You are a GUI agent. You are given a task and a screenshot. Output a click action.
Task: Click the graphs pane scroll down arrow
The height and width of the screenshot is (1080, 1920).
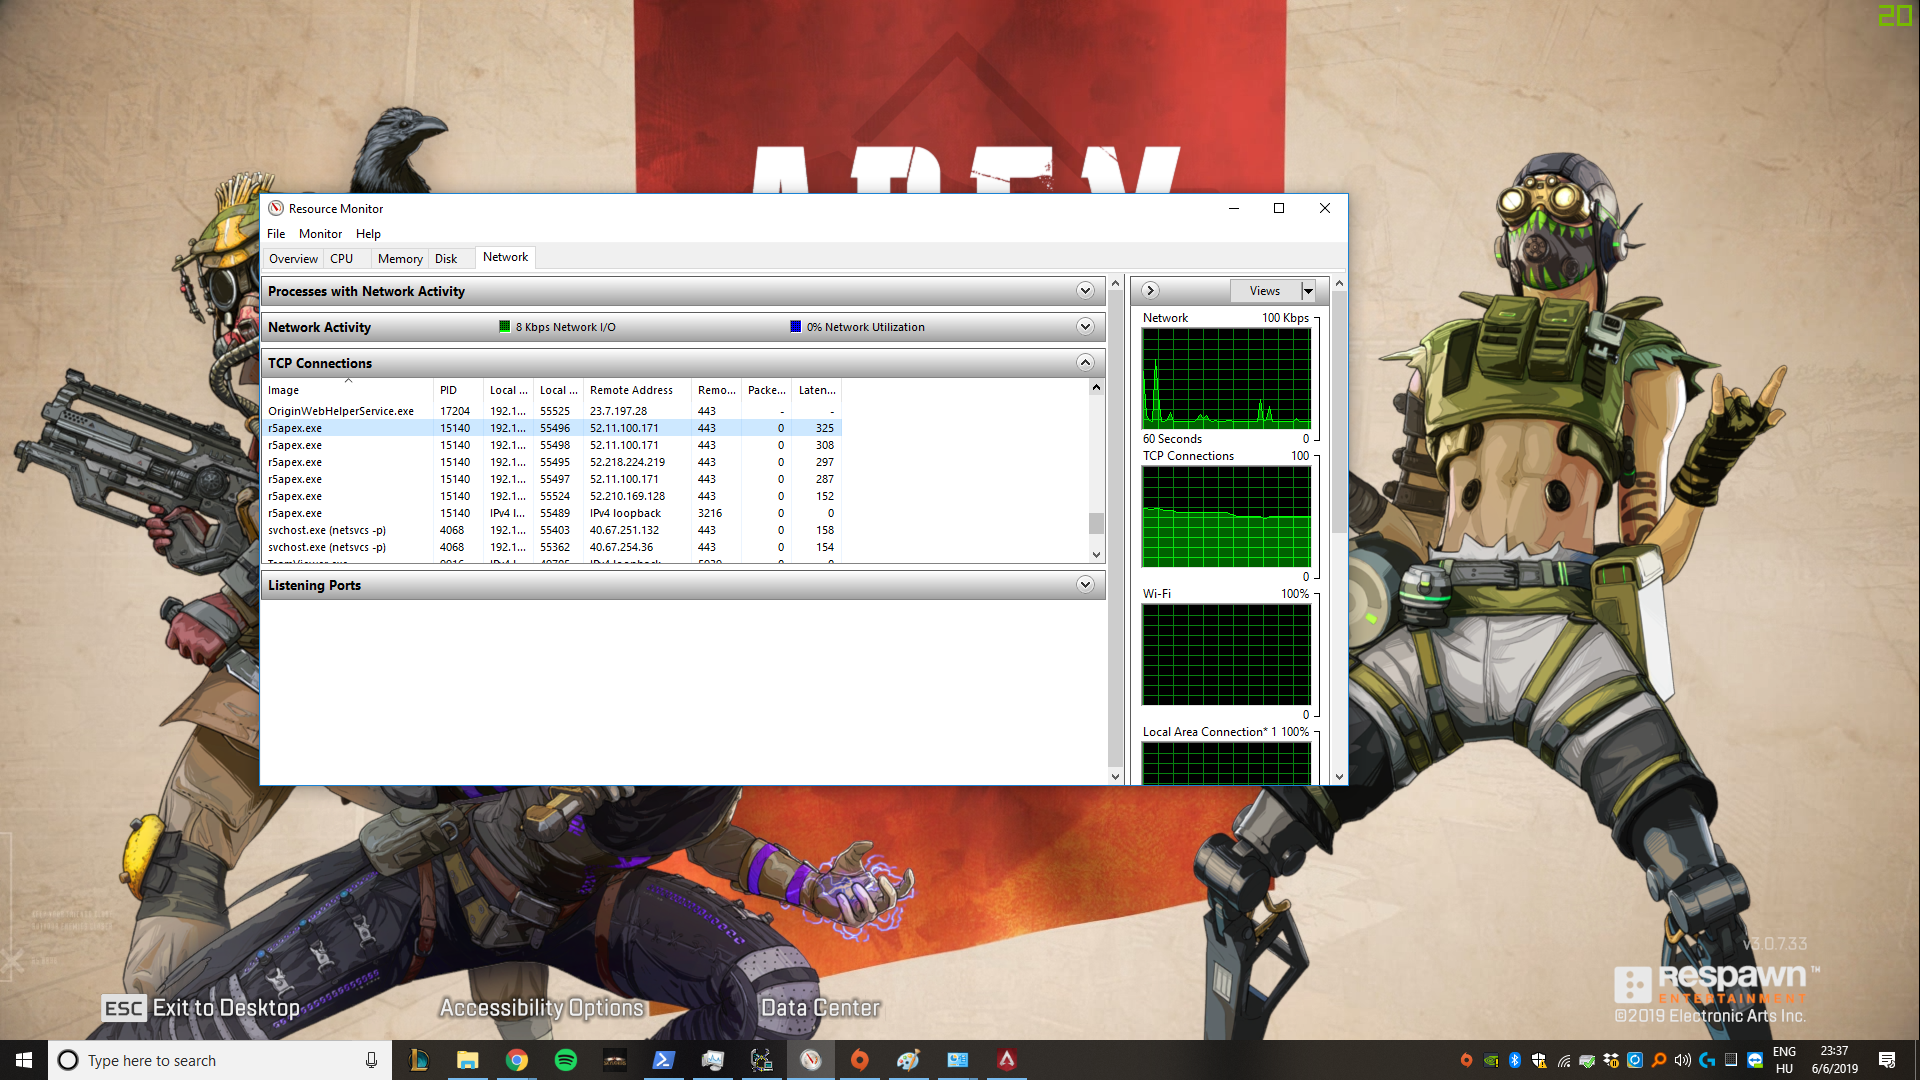click(1339, 777)
